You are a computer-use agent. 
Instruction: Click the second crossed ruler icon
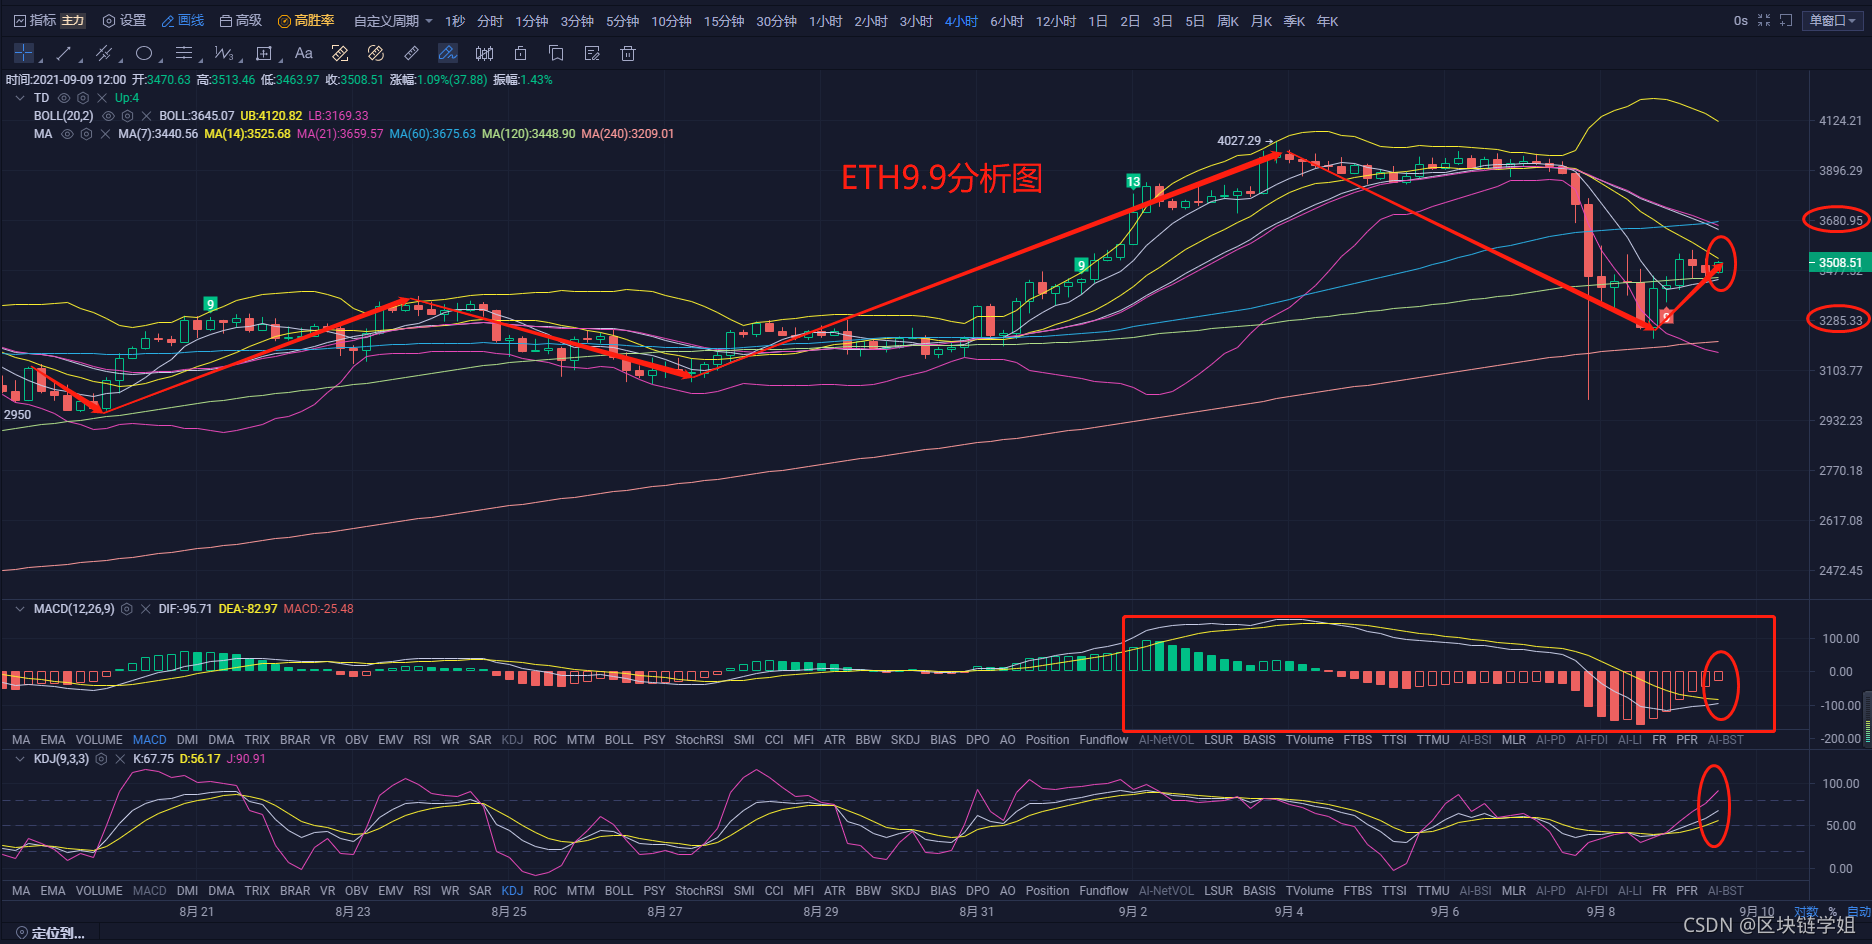point(376,53)
